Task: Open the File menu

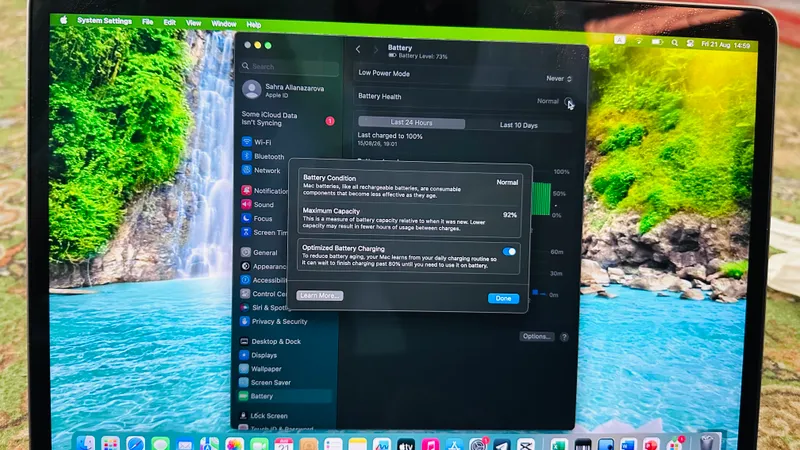Action: click(x=147, y=22)
